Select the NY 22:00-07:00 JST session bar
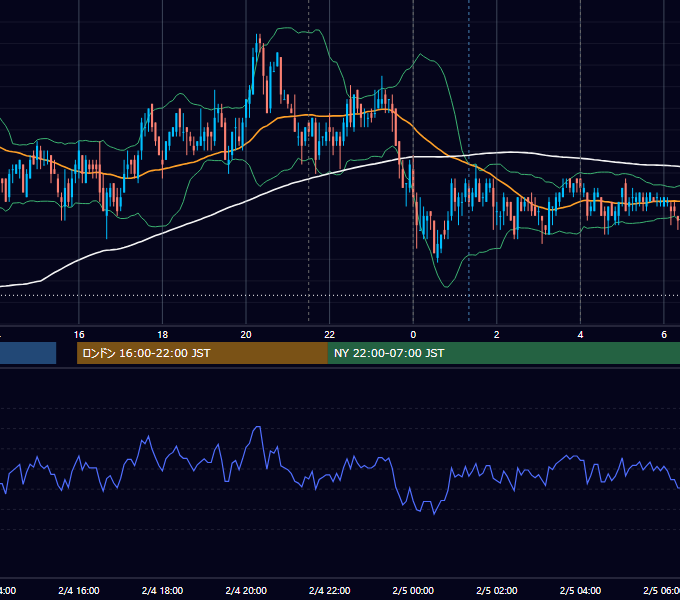This screenshot has width=680, height=600. pyautogui.click(x=503, y=353)
